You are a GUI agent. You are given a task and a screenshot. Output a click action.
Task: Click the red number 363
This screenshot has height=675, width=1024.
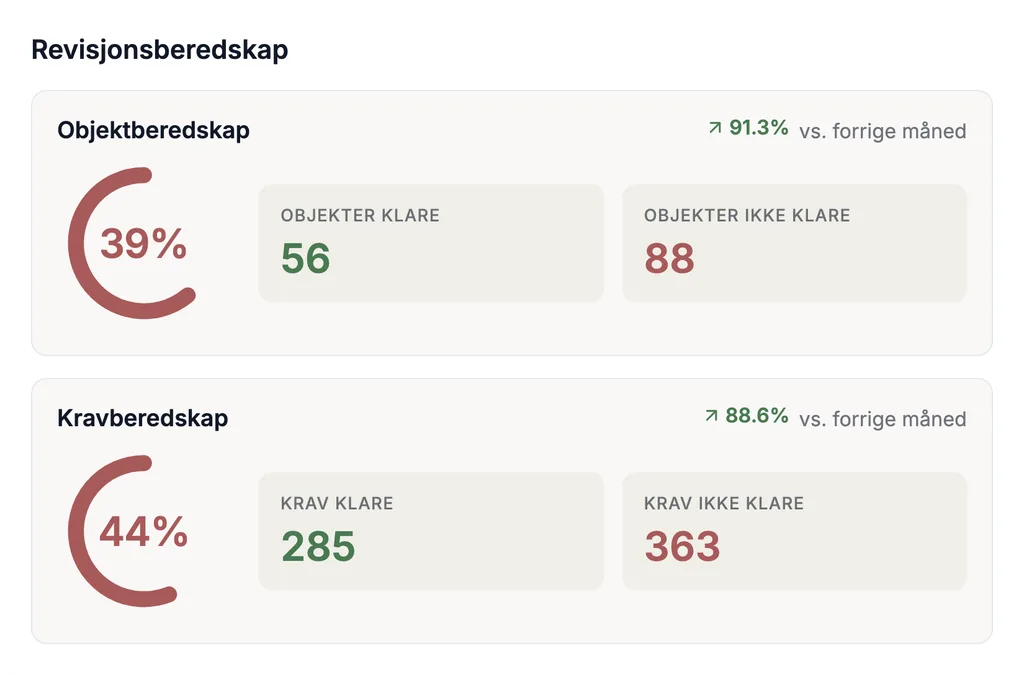pos(682,546)
